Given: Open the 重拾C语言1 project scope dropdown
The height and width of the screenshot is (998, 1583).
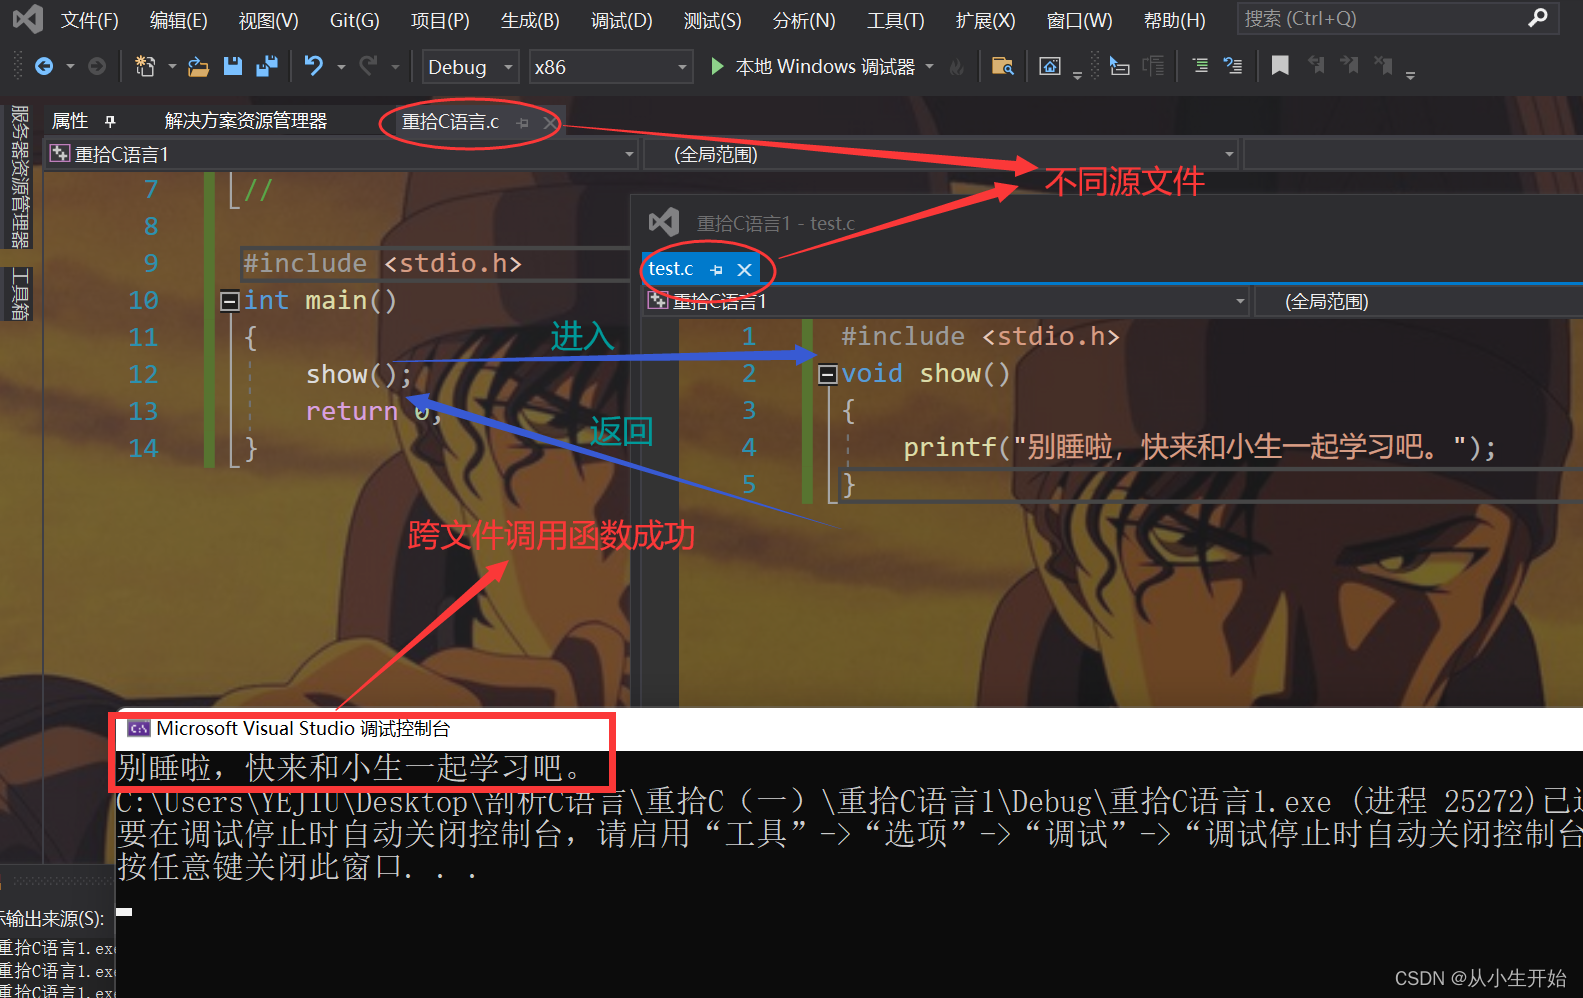Looking at the screenshot, I should pyautogui.click(x=342, y=154).
